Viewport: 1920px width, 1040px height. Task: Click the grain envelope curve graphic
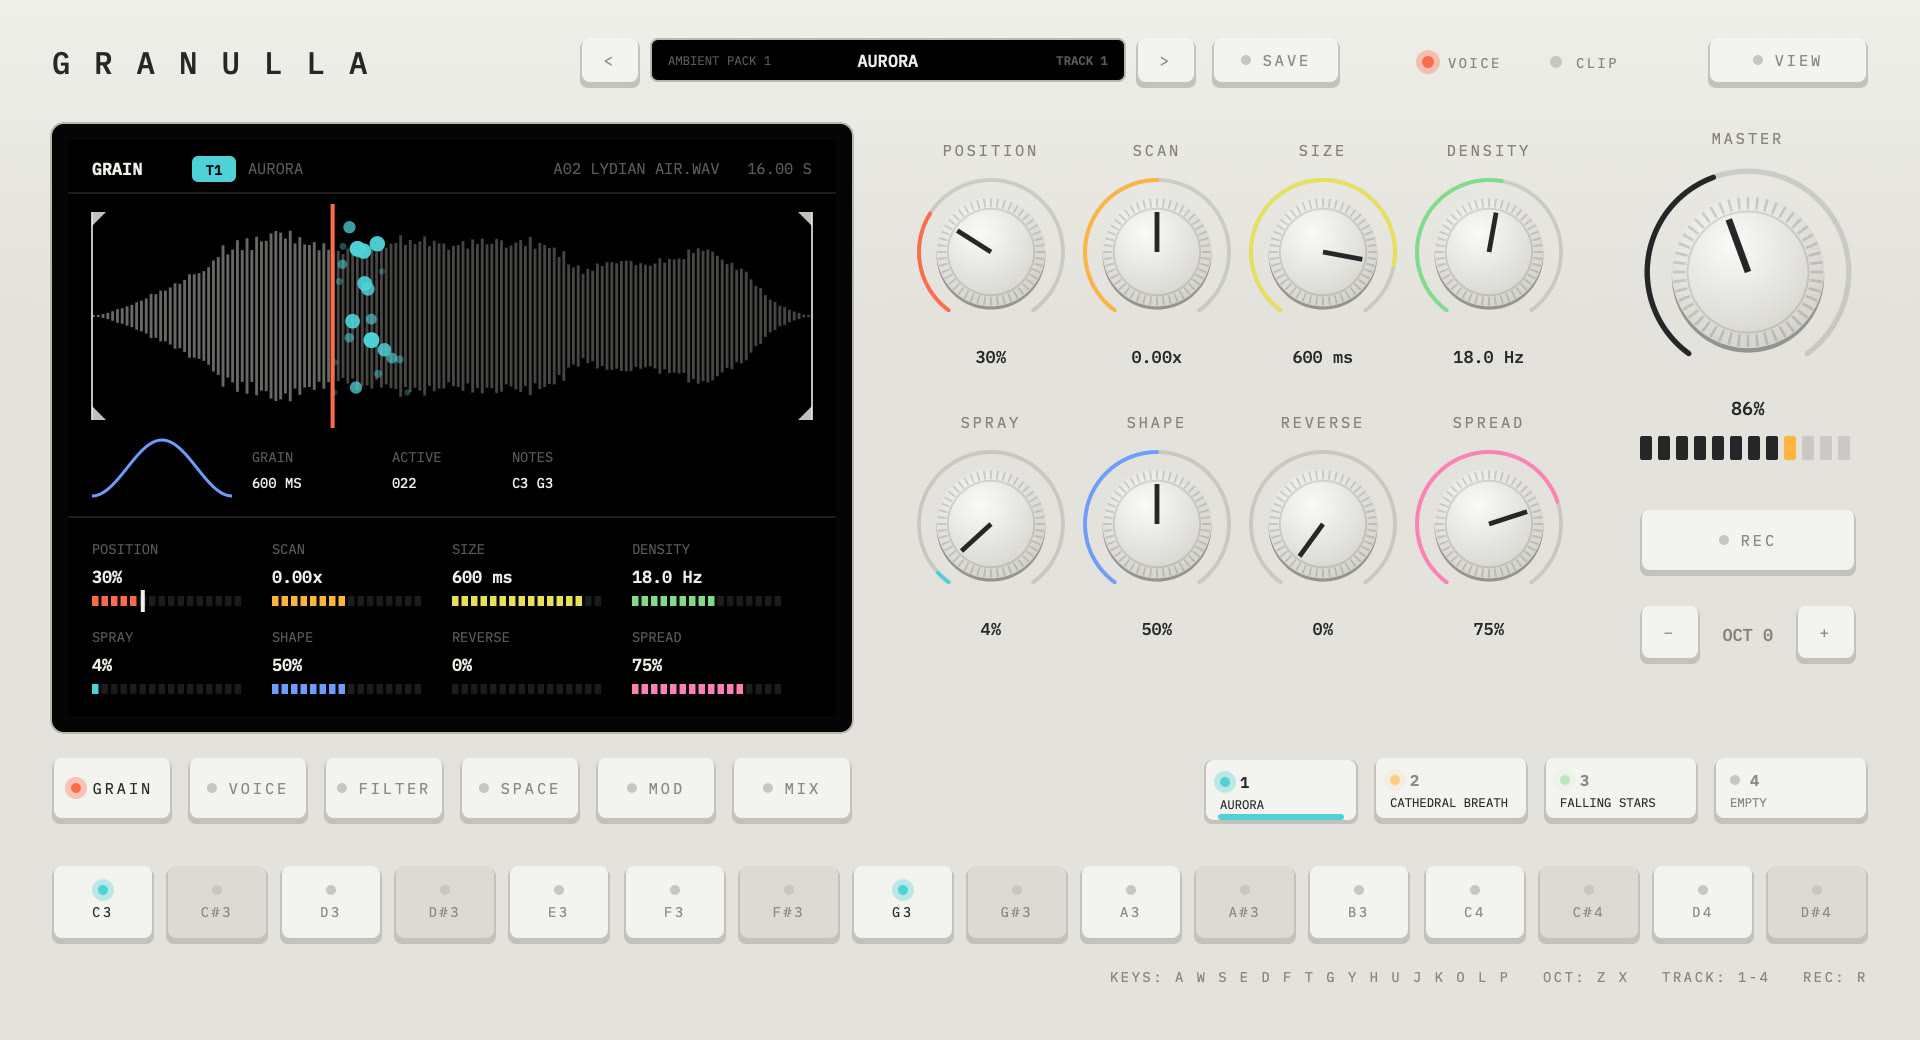pyautogui.click(x=162, y=468)
